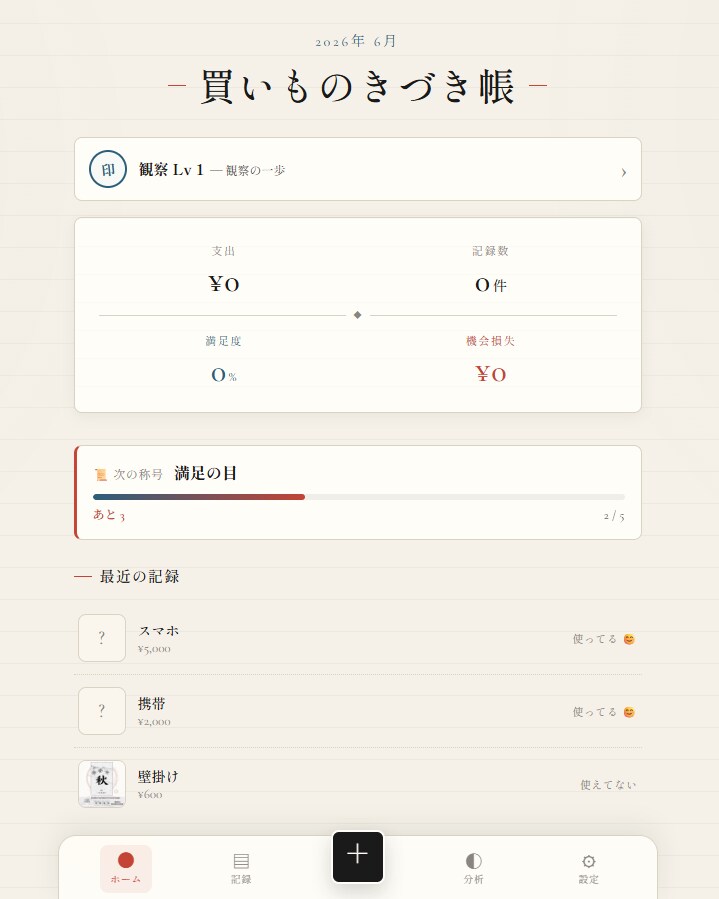Open the 設定 tab

(588, 868)
